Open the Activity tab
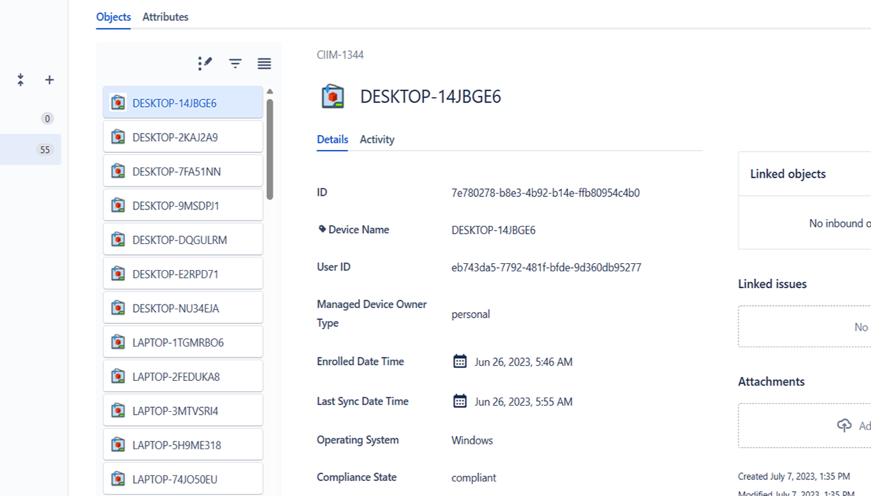This screenshot has width=871, height=496. point(377,139)
